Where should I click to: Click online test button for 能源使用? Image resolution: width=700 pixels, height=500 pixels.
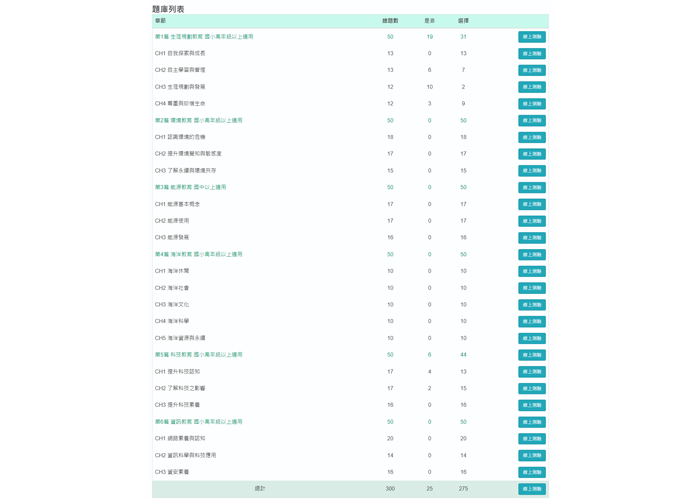pyautogui.click(x=531, y=221)
